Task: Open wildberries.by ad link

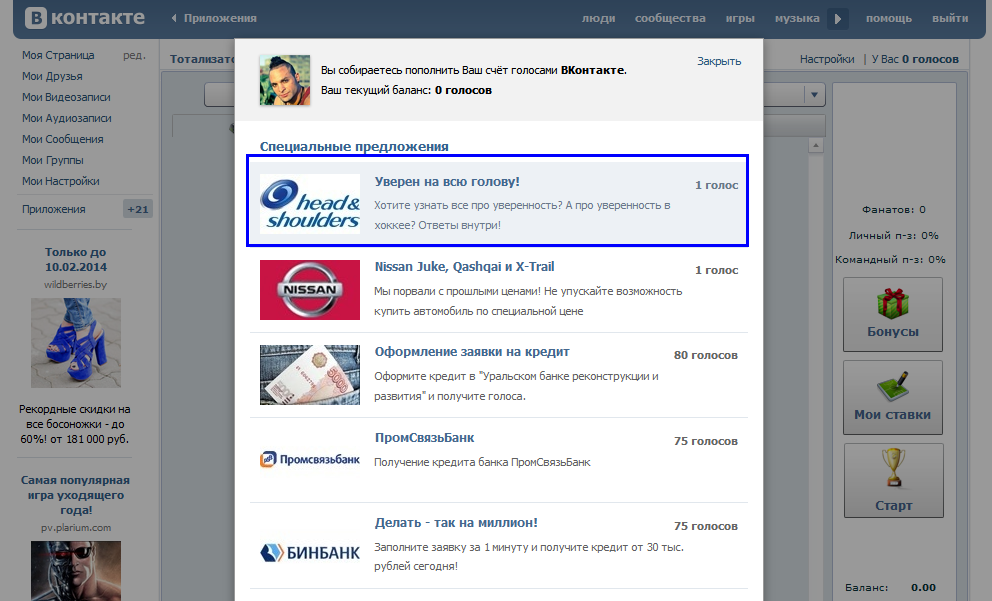Action: [x=75, y=285]
